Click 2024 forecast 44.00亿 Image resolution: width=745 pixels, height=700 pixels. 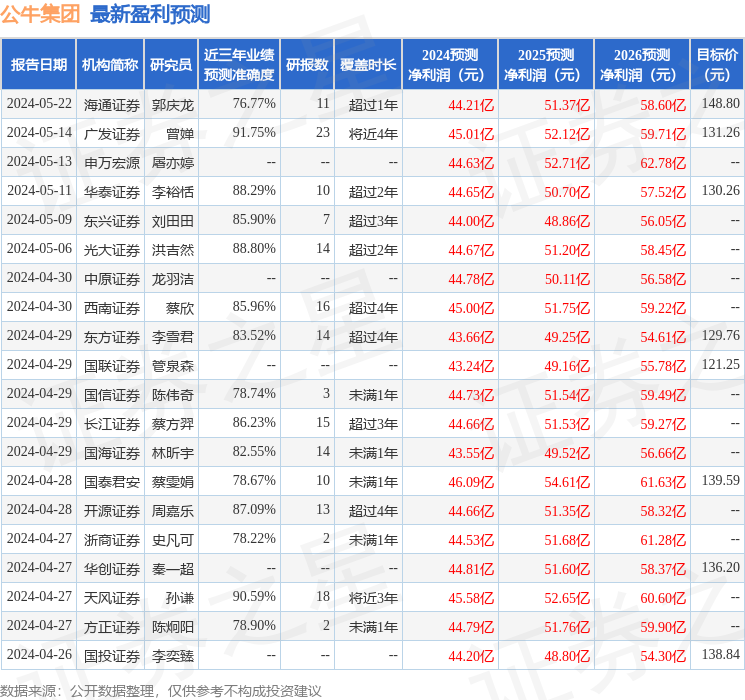471,221
